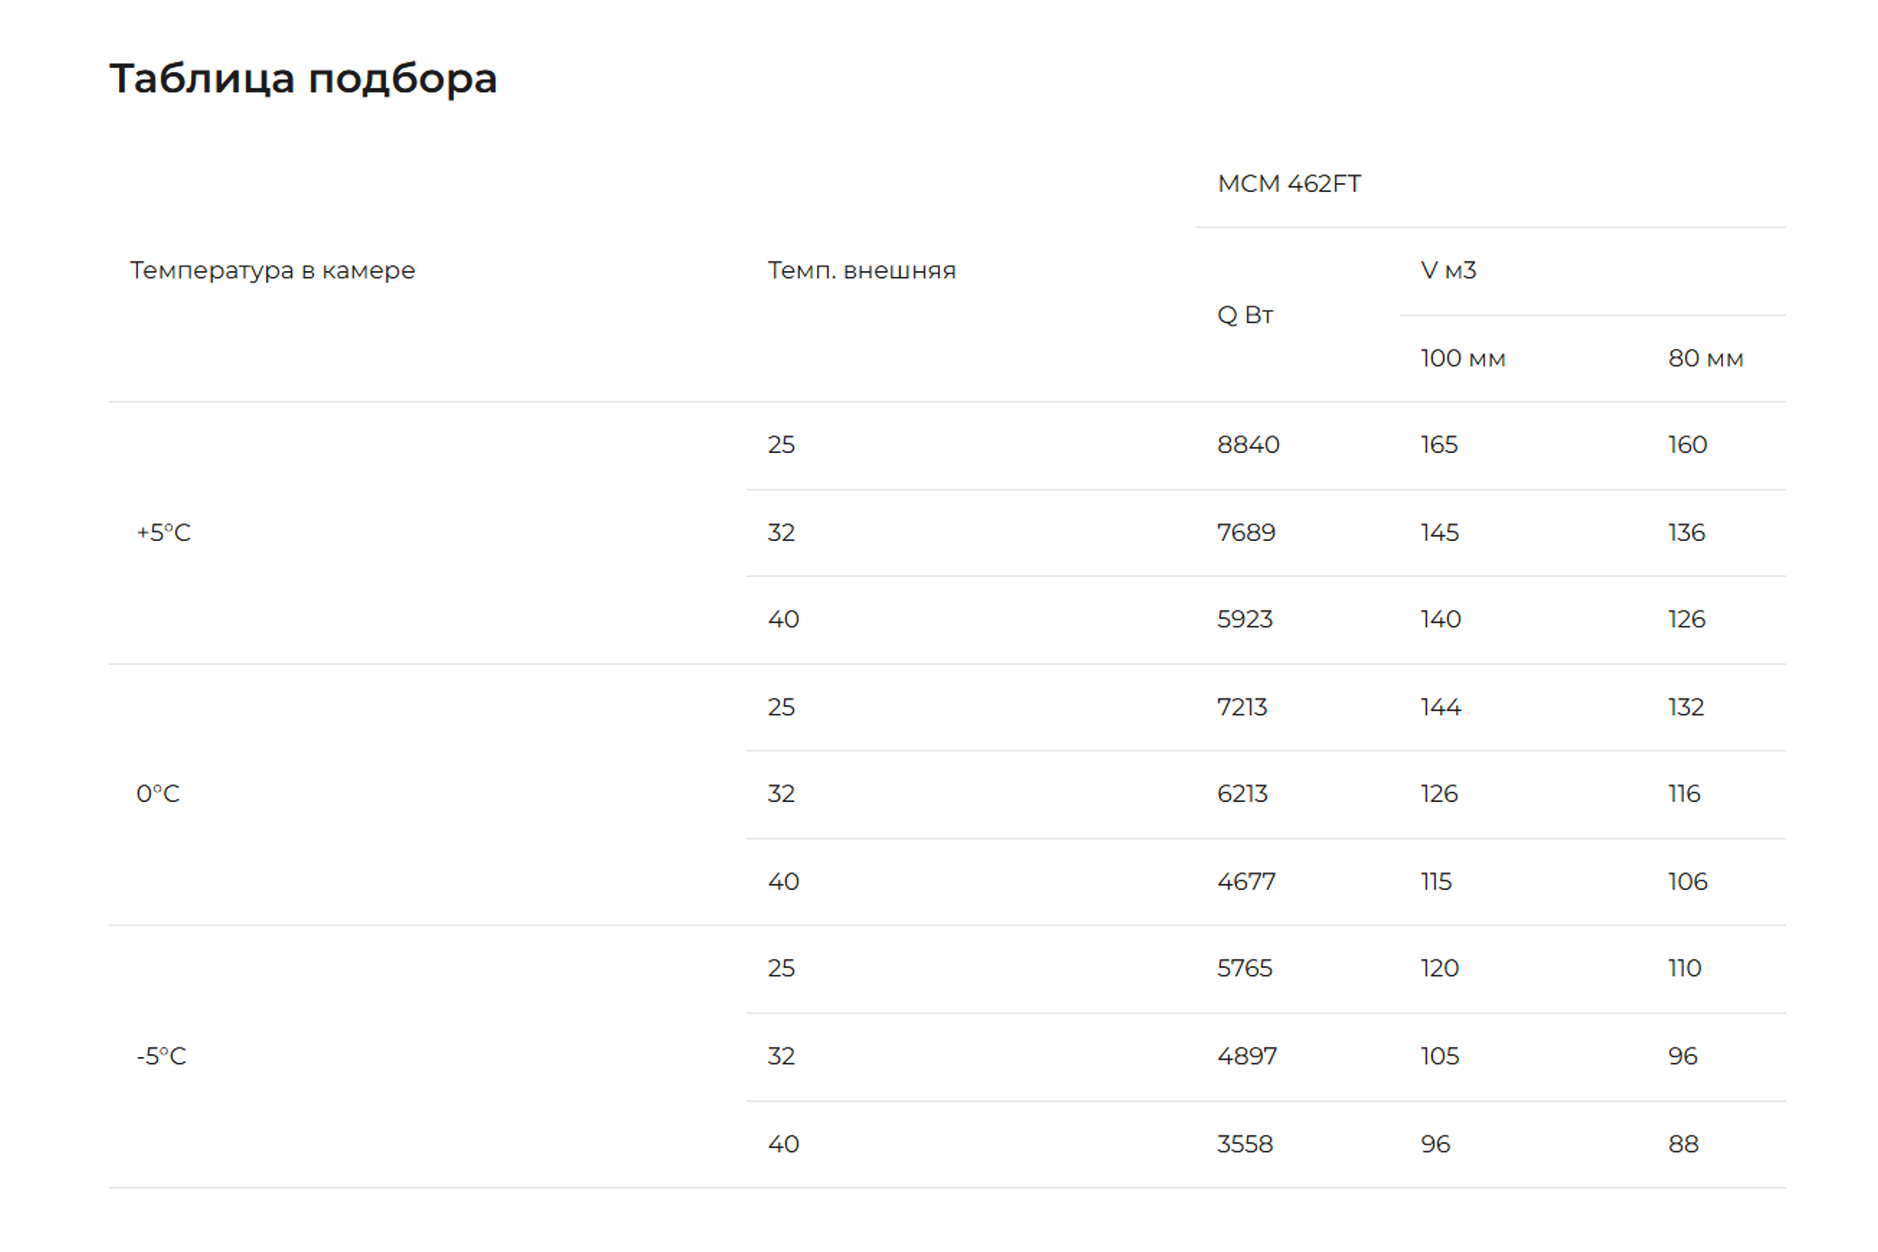Click the 160 volume cell

[x=1686, y=445]
